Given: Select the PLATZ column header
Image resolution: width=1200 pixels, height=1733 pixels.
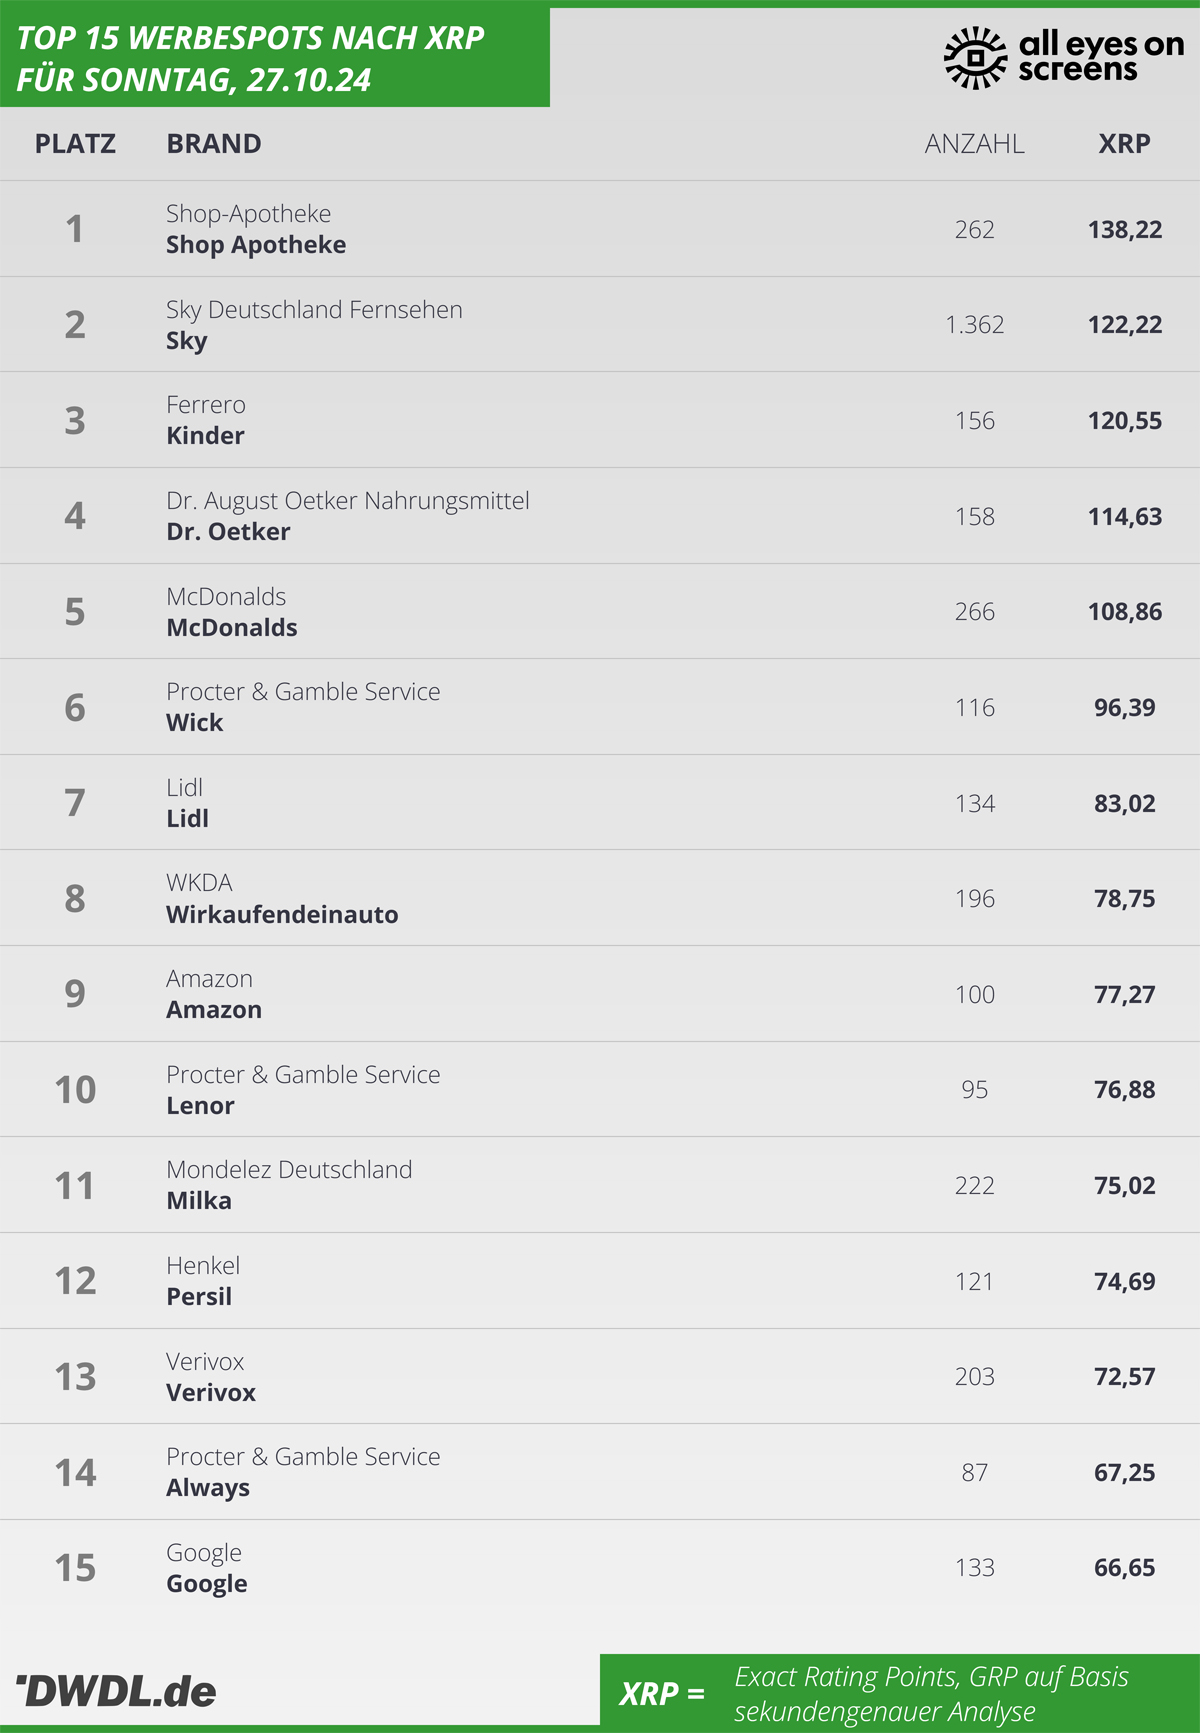Looking at the screenshot, I should (x=75, y=144).
